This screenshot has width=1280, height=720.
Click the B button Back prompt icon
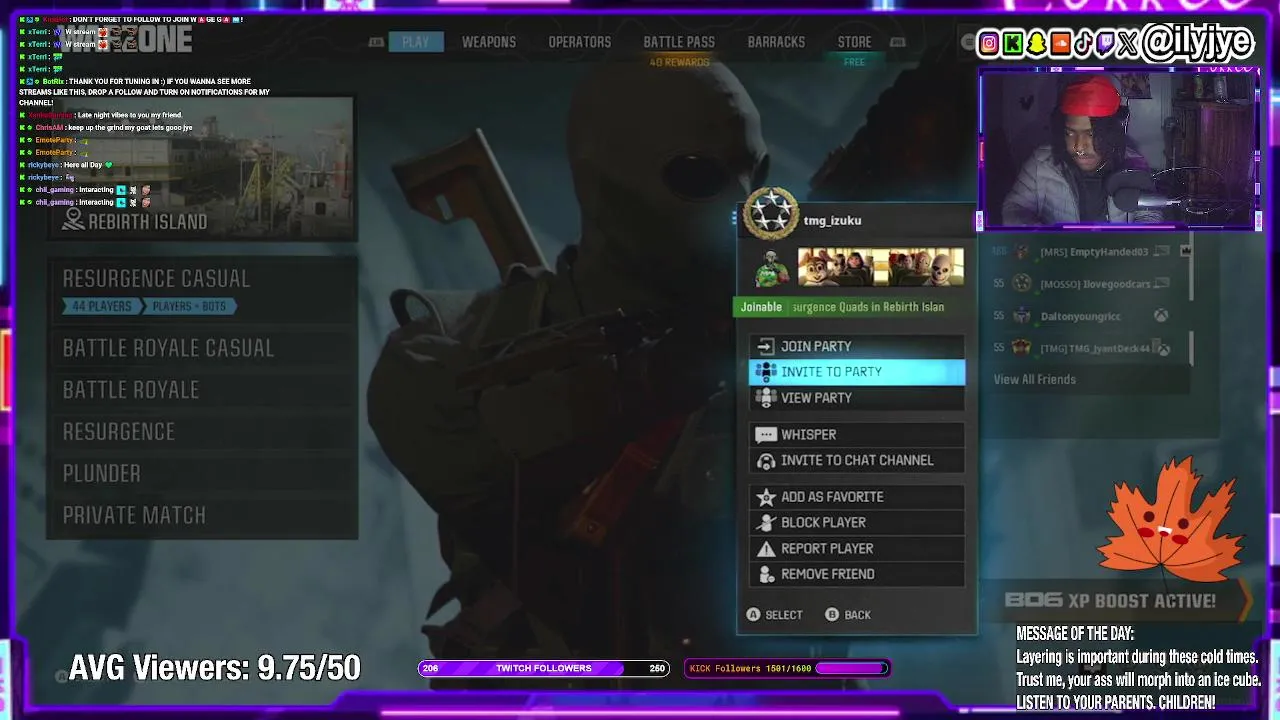(x=832, y=614)
